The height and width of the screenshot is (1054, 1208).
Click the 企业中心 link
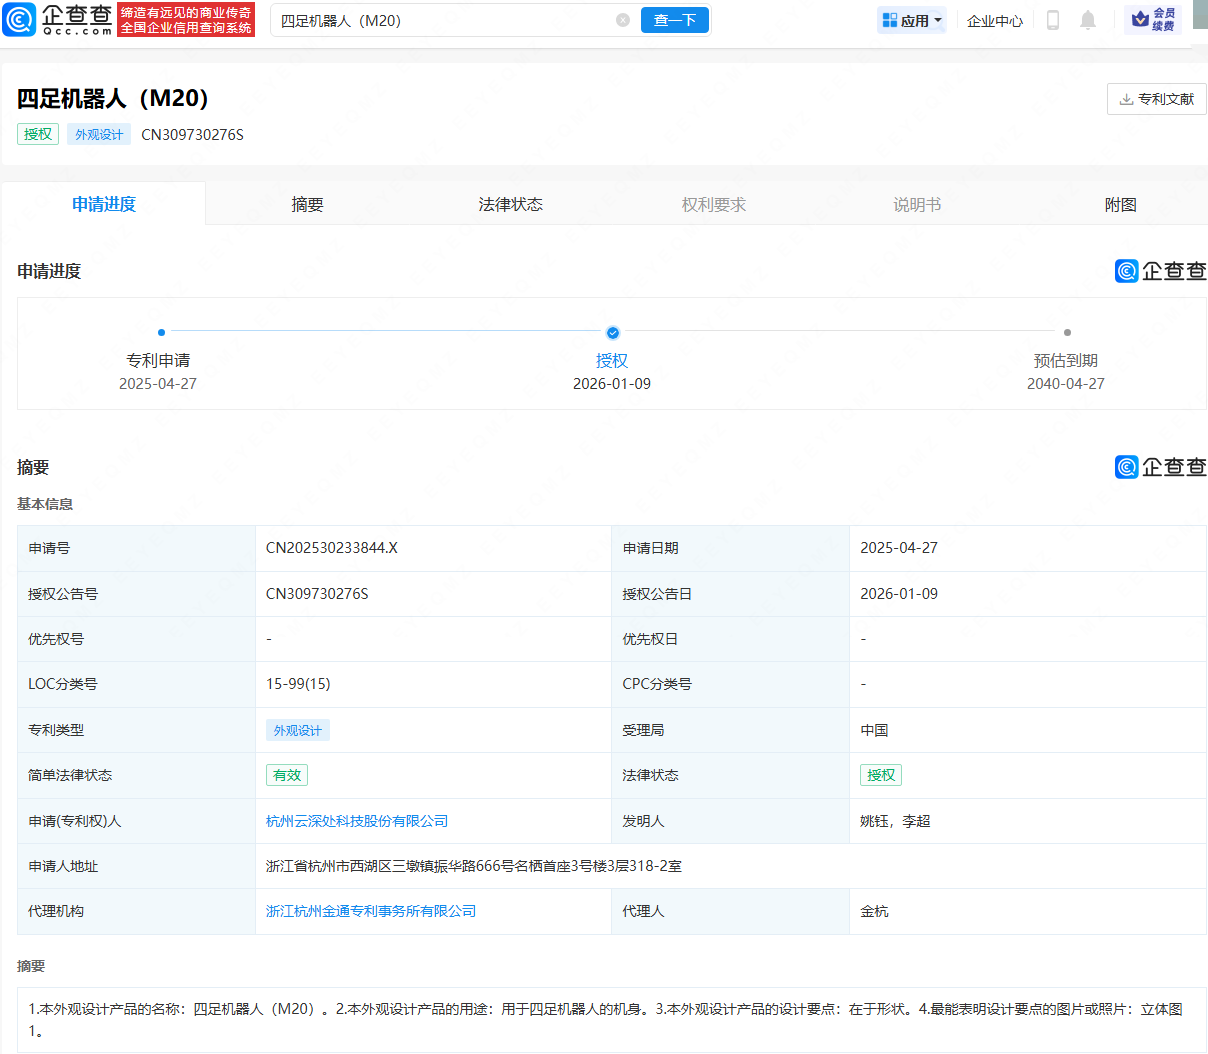994,20
